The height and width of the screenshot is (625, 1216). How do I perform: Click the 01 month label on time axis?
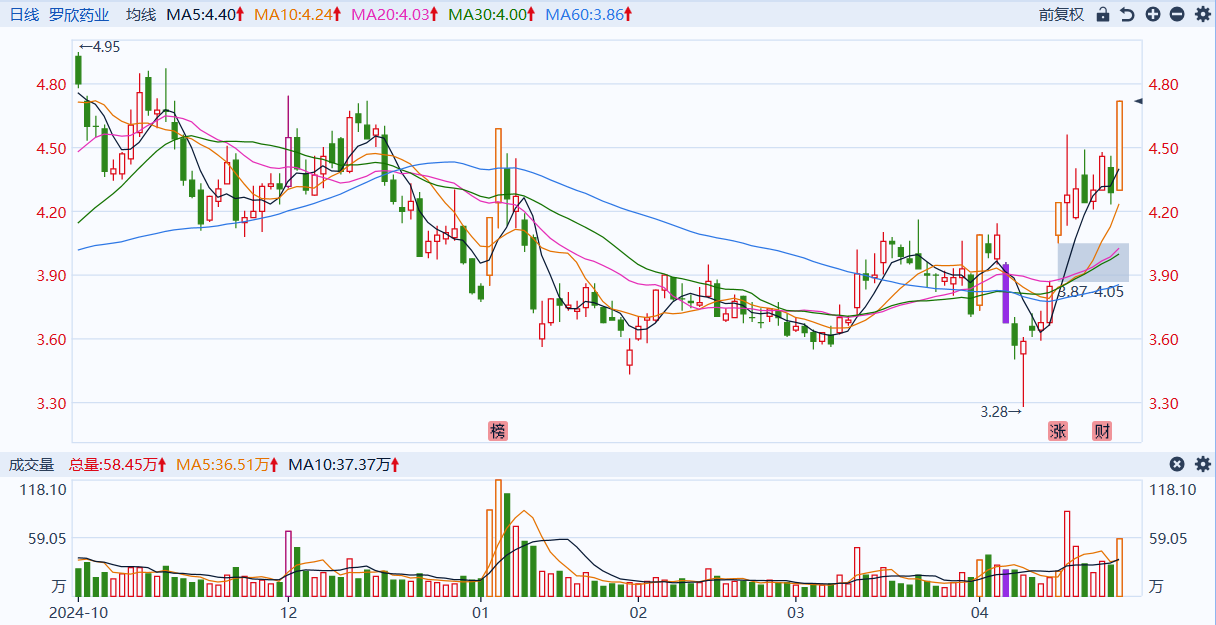pos(480,611)
